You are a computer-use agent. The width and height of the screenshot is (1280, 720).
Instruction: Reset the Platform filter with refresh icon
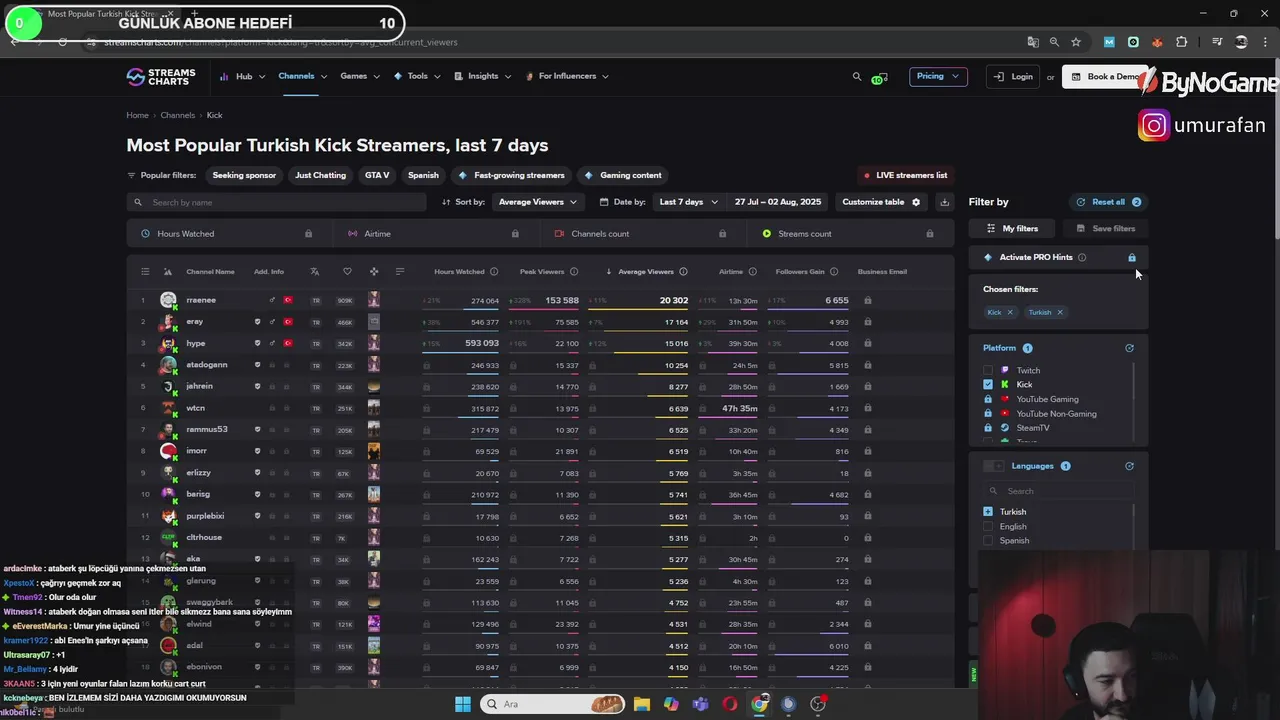[x=1129, y=348]
